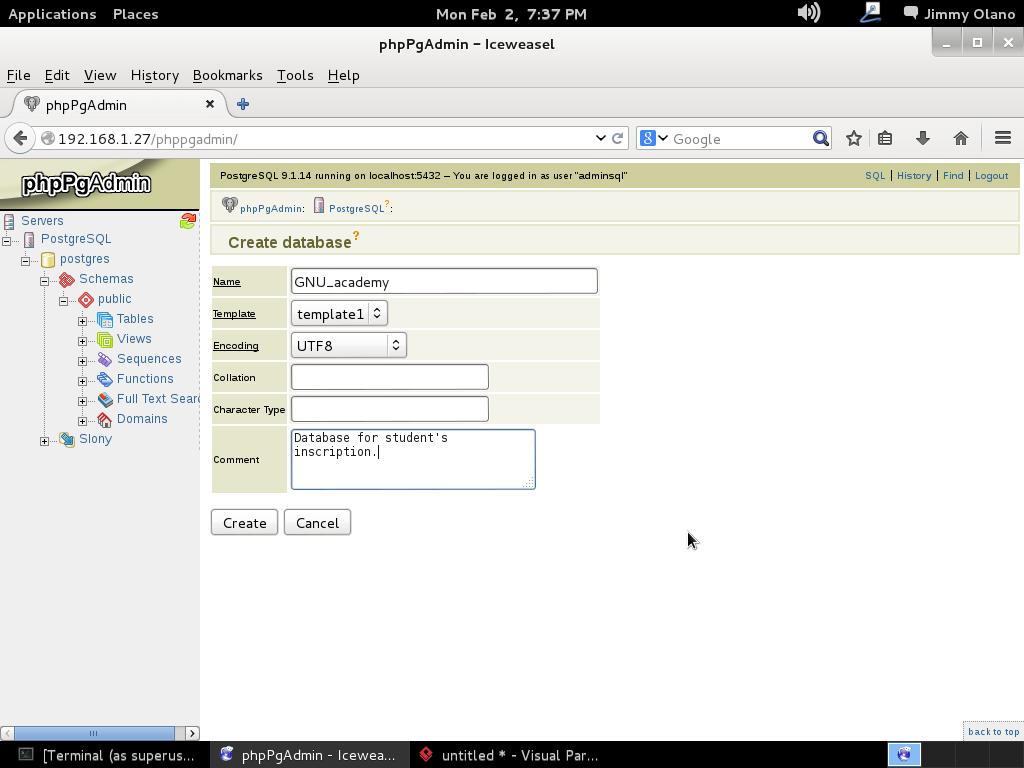Image resolution: width=1024 pixels, height=768 pixels.
Task: Expand the Functions tree node
Action: 83,380
